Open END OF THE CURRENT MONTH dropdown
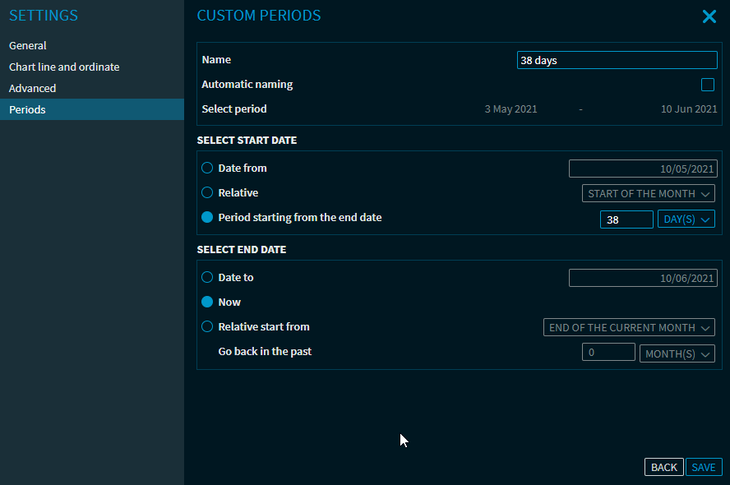The width and height of the screenshot is (730, 485). click(x=629, y=328)
